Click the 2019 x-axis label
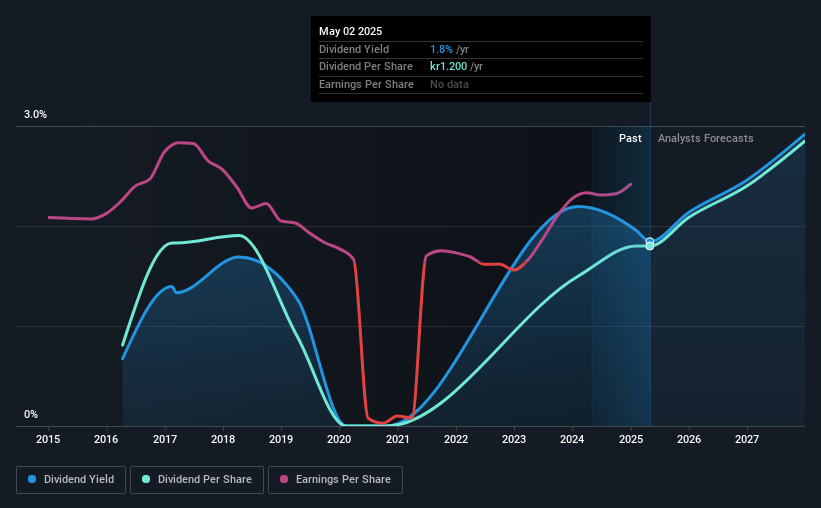 281,439
